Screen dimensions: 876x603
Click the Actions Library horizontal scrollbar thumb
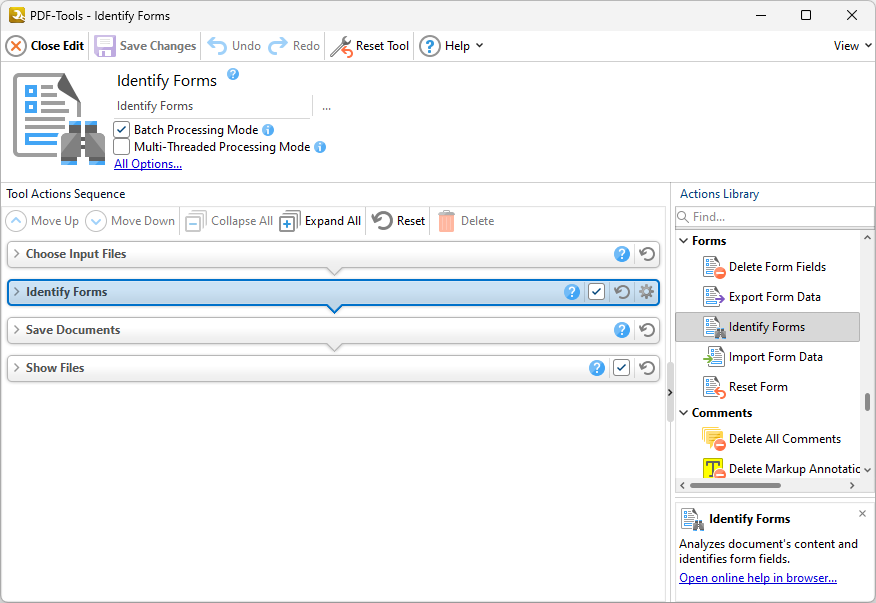click(735, 486)
